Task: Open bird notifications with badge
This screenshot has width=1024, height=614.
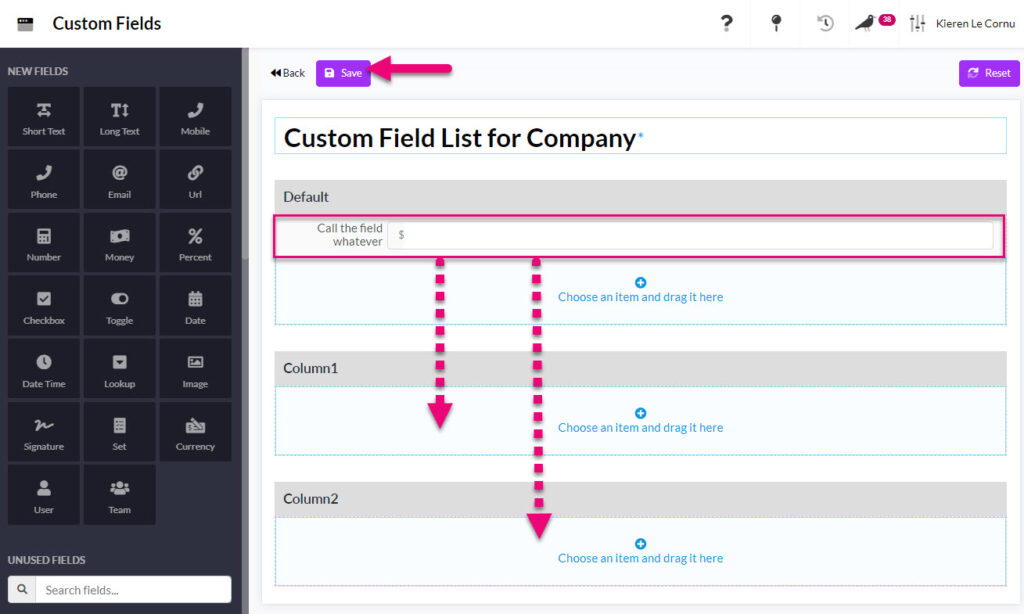Action: point(874,23)
